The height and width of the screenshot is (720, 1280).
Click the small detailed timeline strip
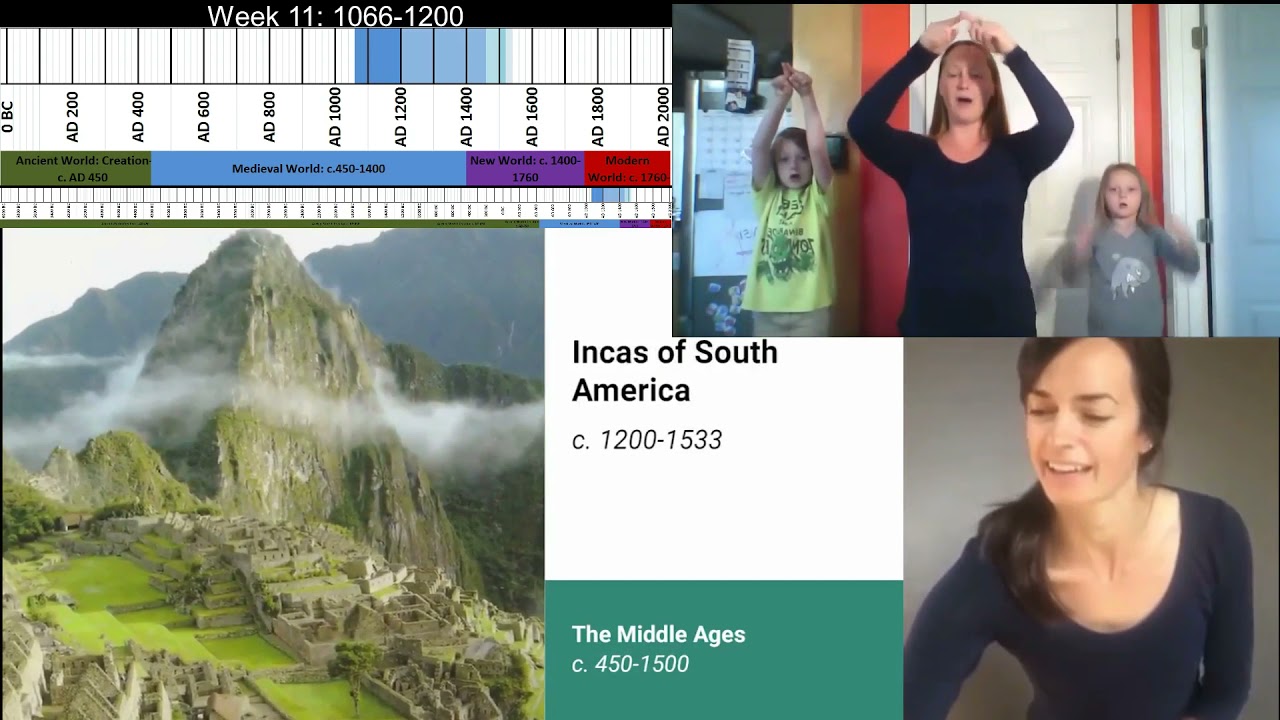tap(336, 208)
